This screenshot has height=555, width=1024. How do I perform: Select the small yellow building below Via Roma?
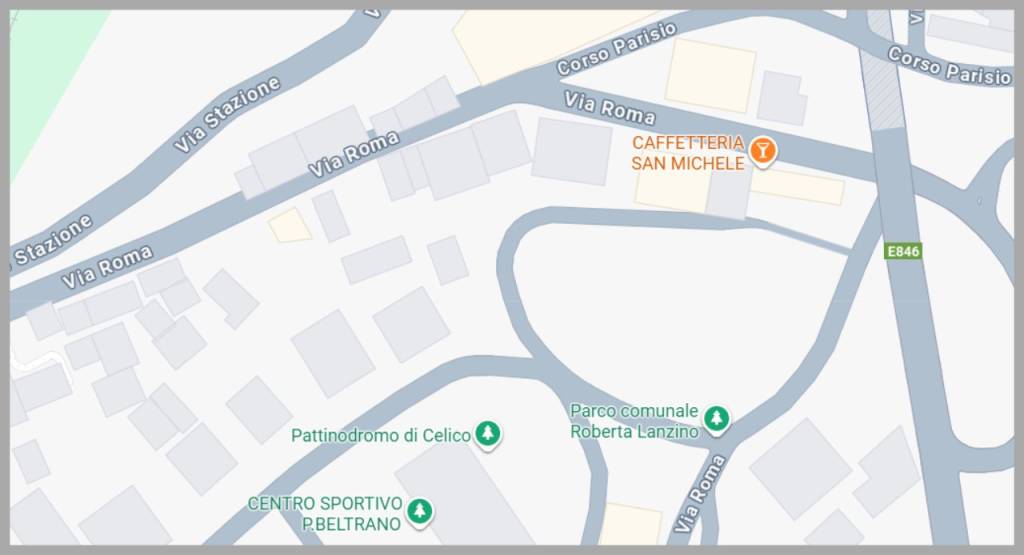(290, 226)
